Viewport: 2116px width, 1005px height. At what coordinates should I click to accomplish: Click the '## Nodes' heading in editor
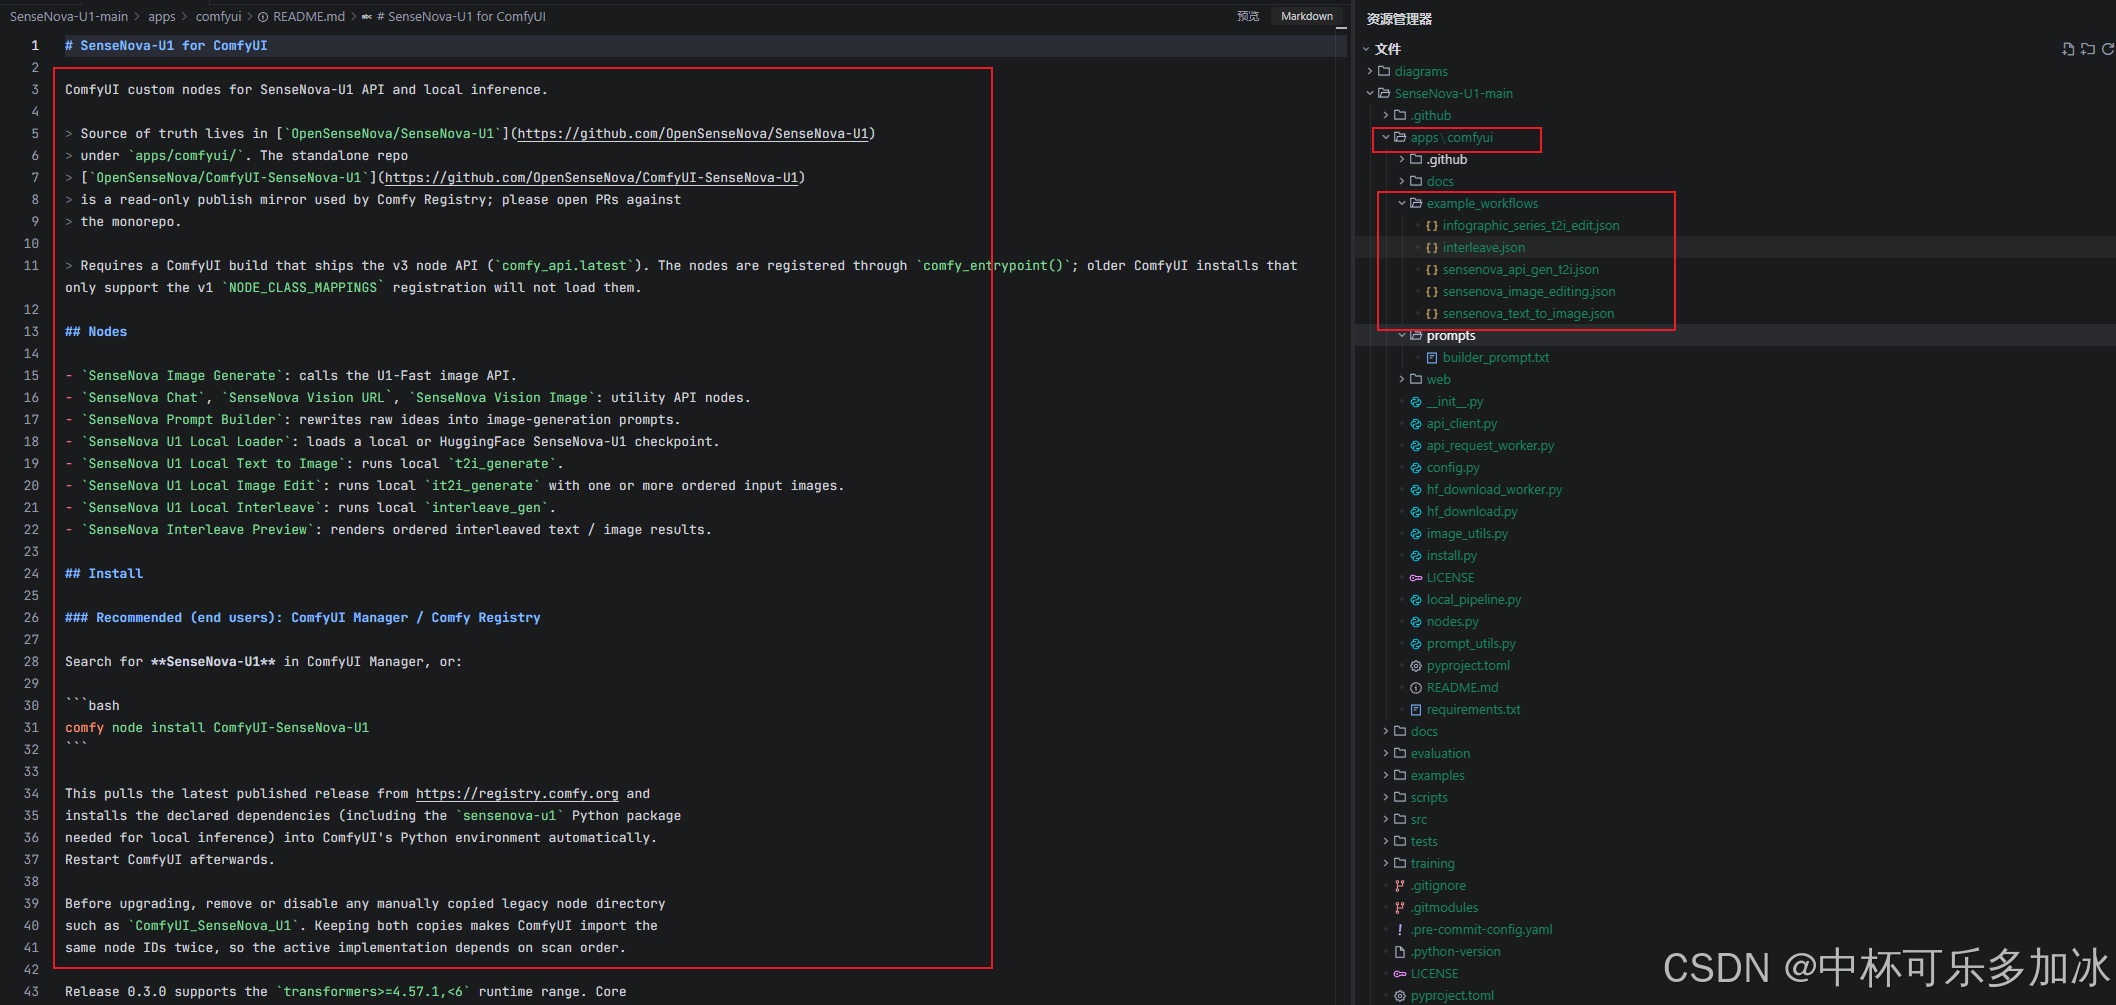pos(96,332)
